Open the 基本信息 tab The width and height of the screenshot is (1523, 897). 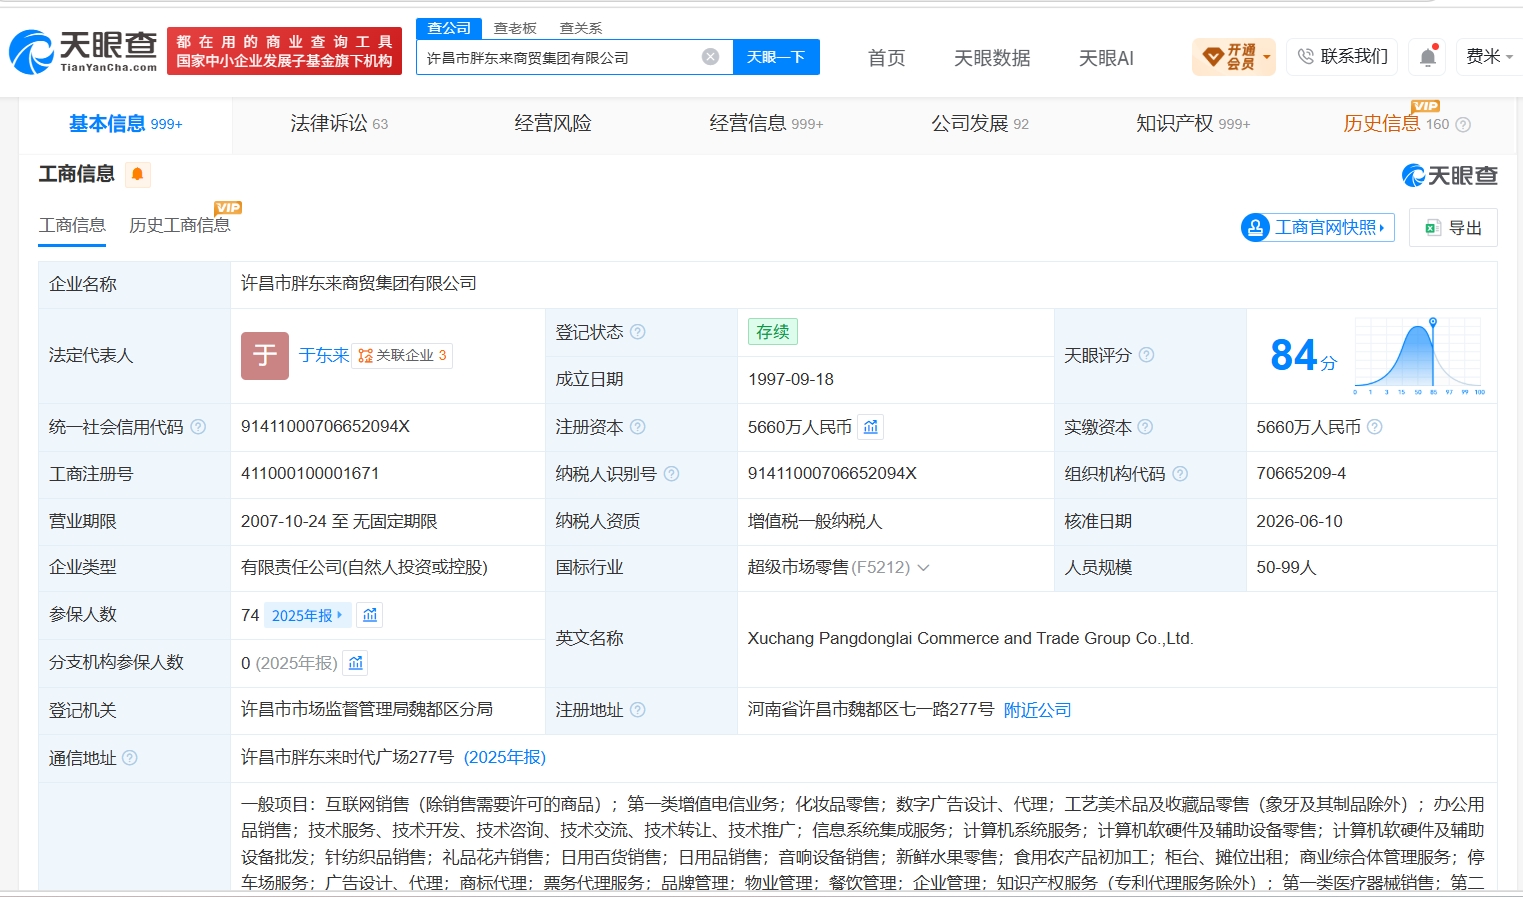coord(125,124)
